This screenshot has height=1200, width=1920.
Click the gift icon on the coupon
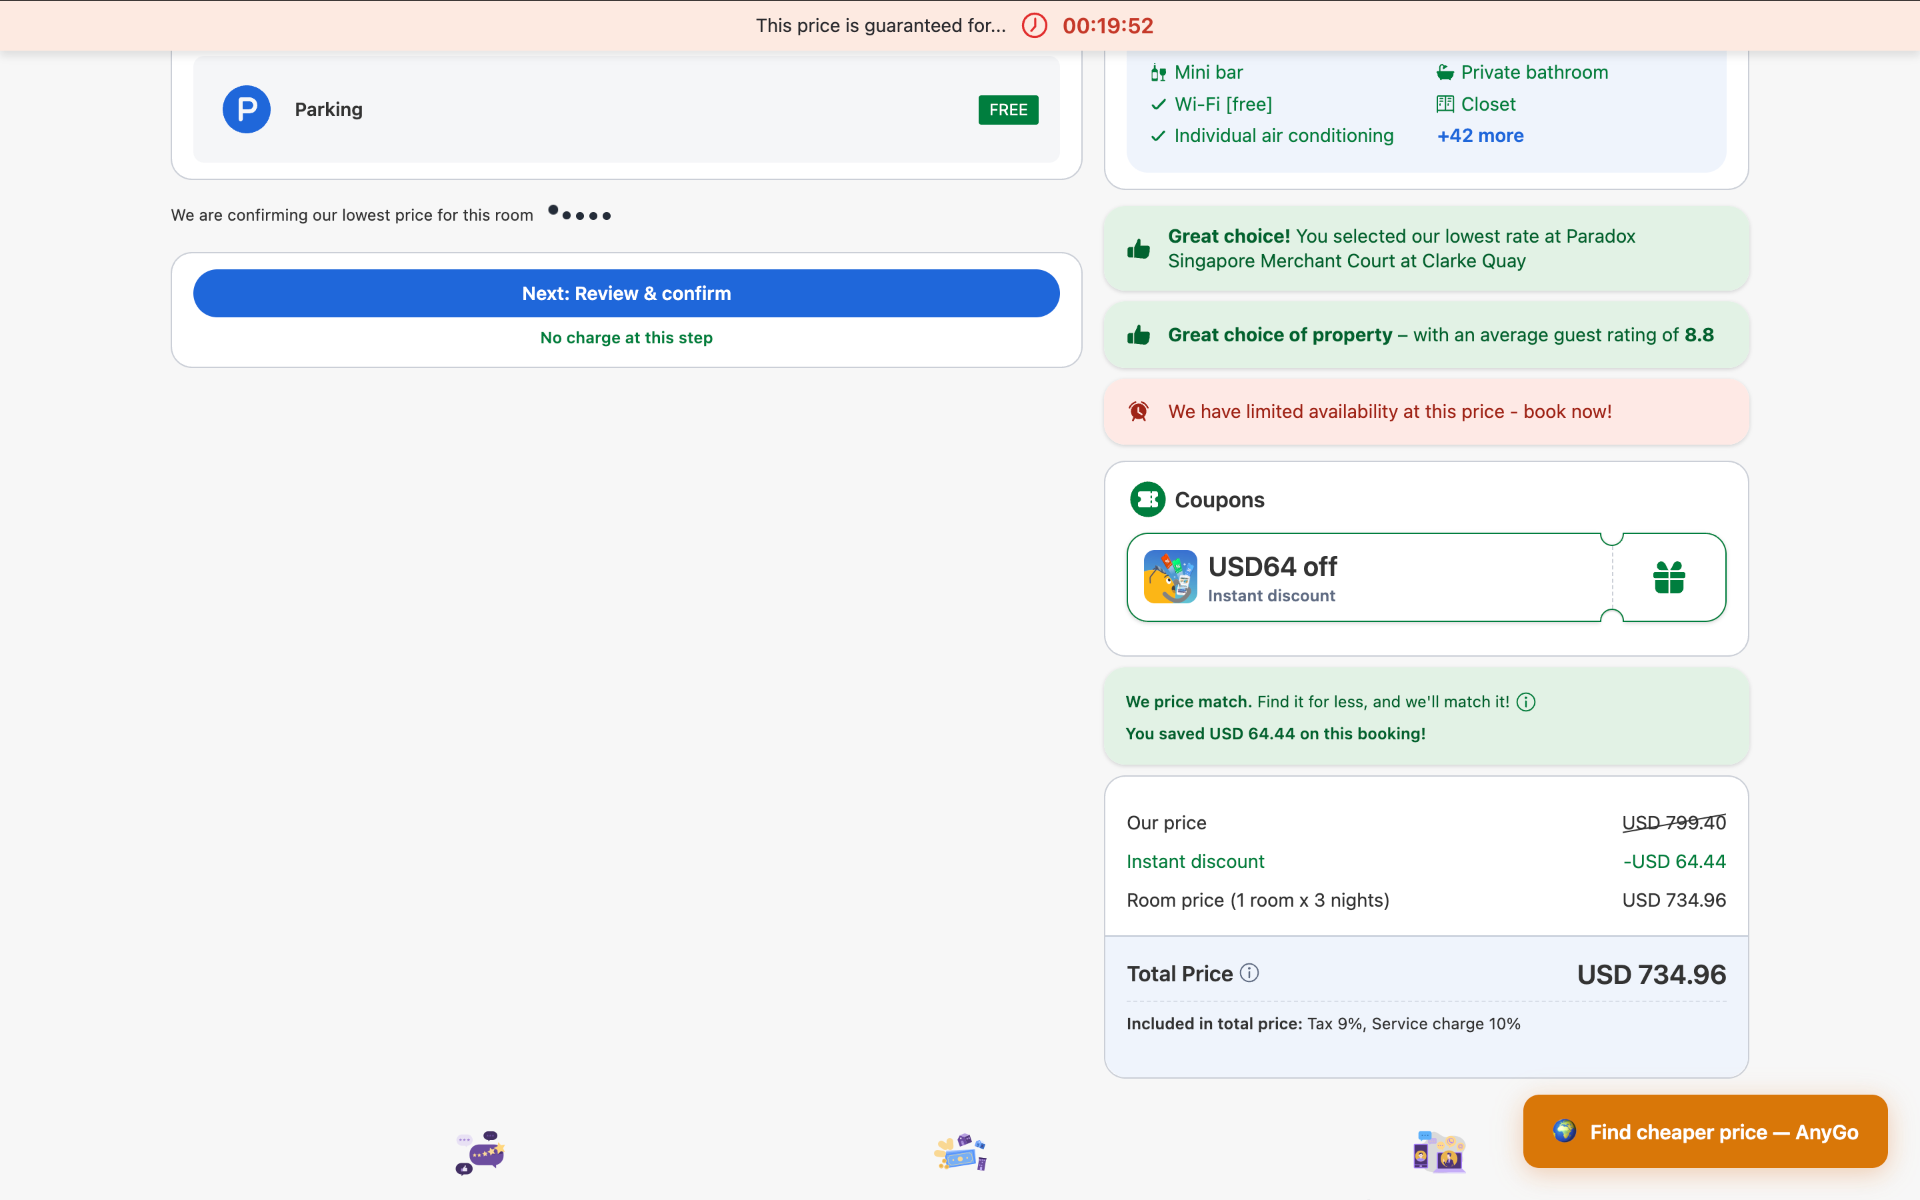tap(1669, 577)
